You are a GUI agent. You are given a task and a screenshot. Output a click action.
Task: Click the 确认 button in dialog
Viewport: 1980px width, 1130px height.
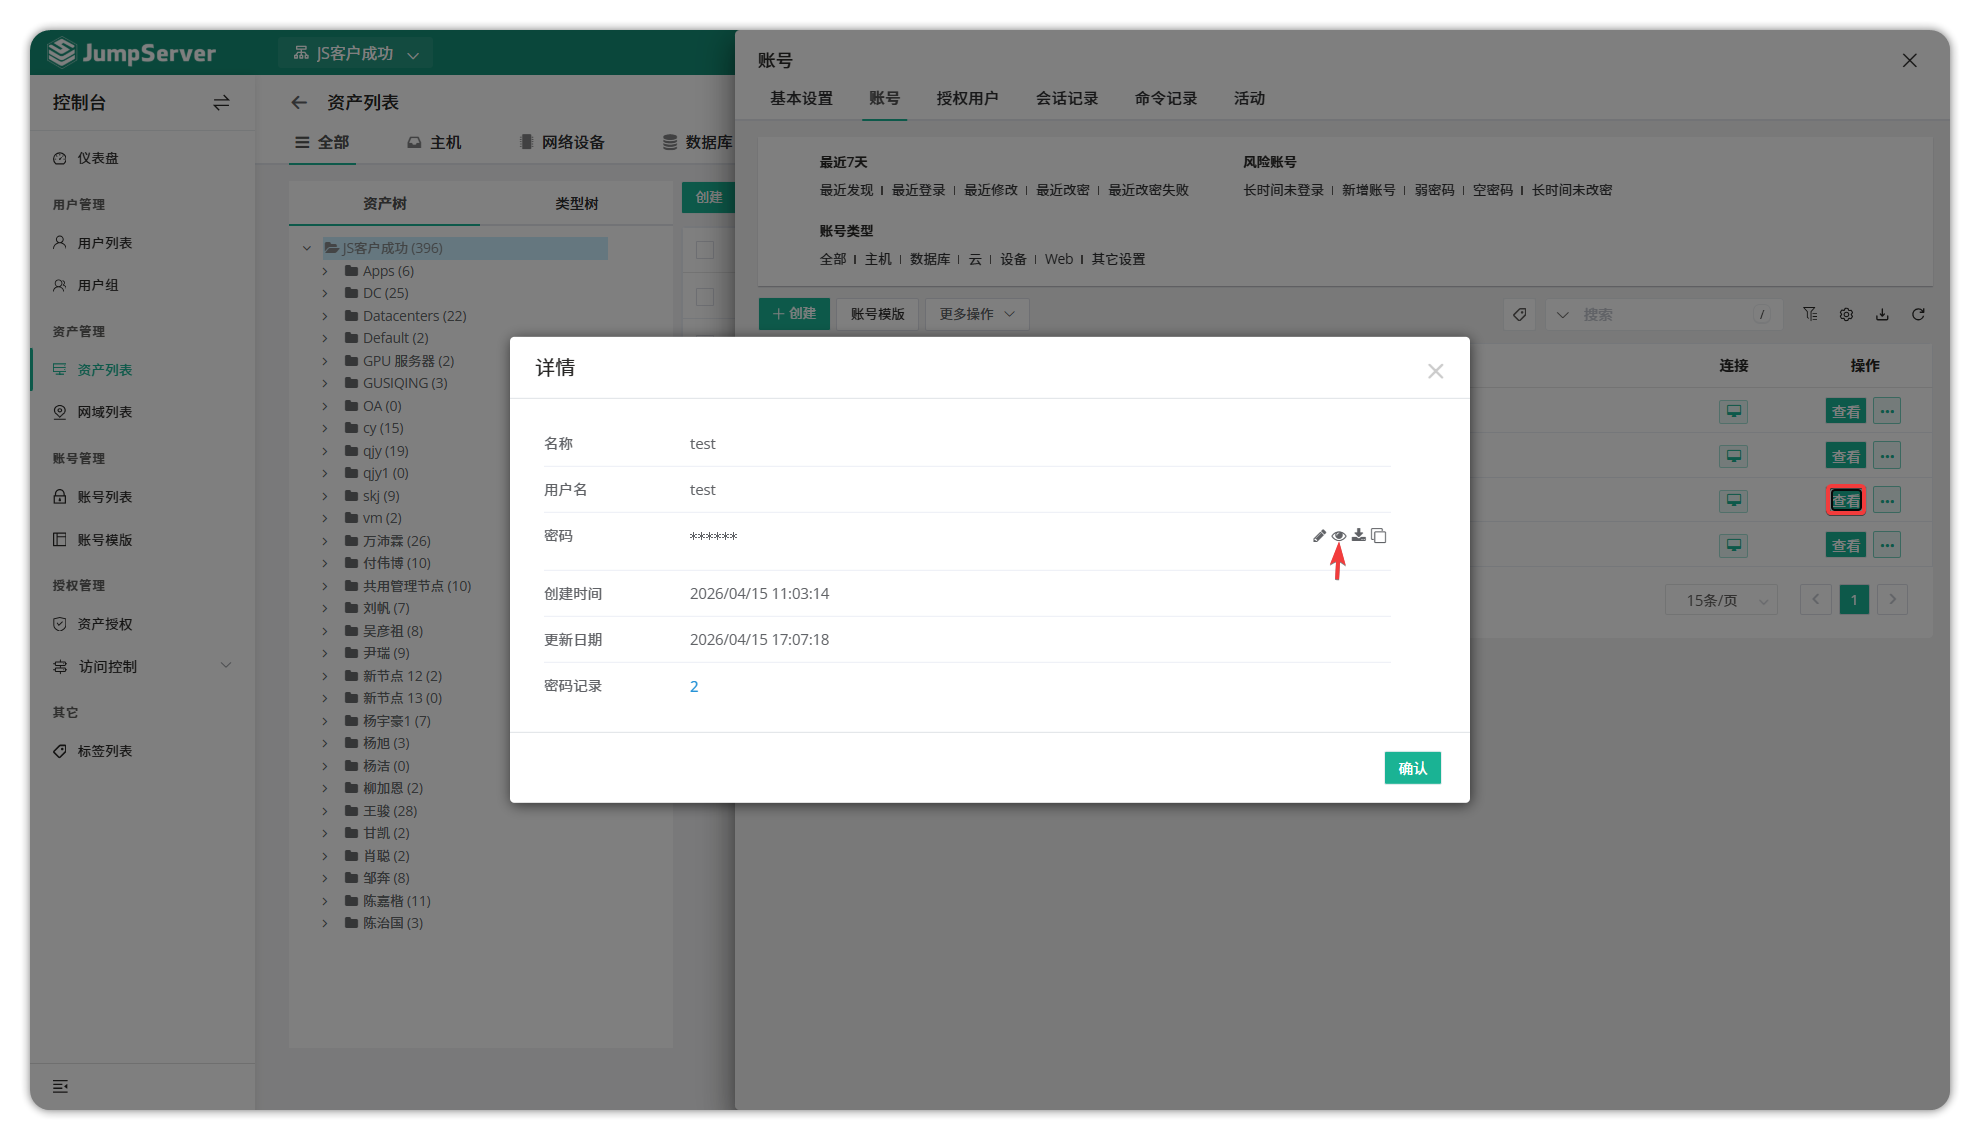pos(1412,768)
